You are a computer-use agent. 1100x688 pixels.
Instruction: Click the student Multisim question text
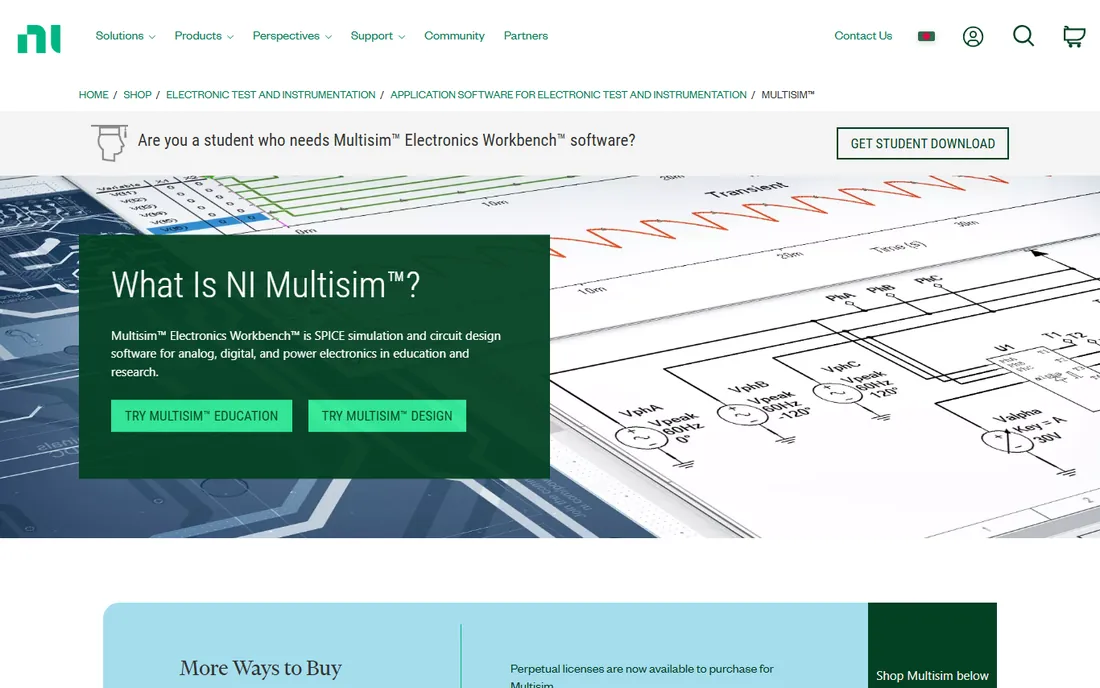[387, 140]
